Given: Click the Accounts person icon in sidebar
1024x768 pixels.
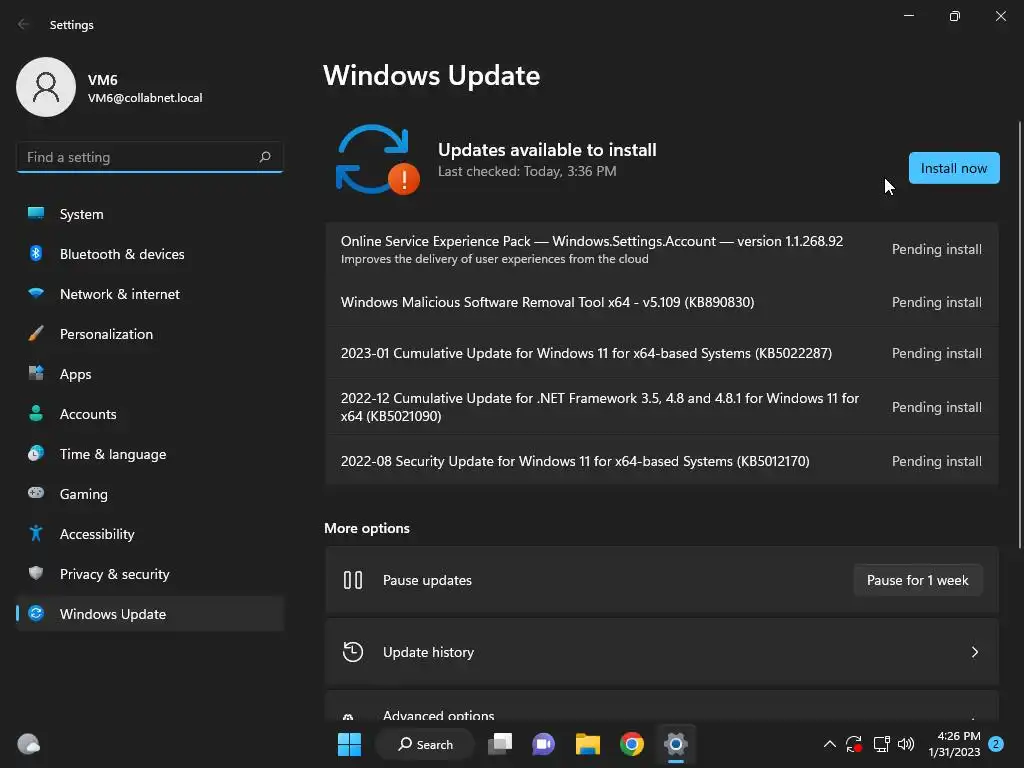Looking at the screenshot, I should (x=36, y=413).
